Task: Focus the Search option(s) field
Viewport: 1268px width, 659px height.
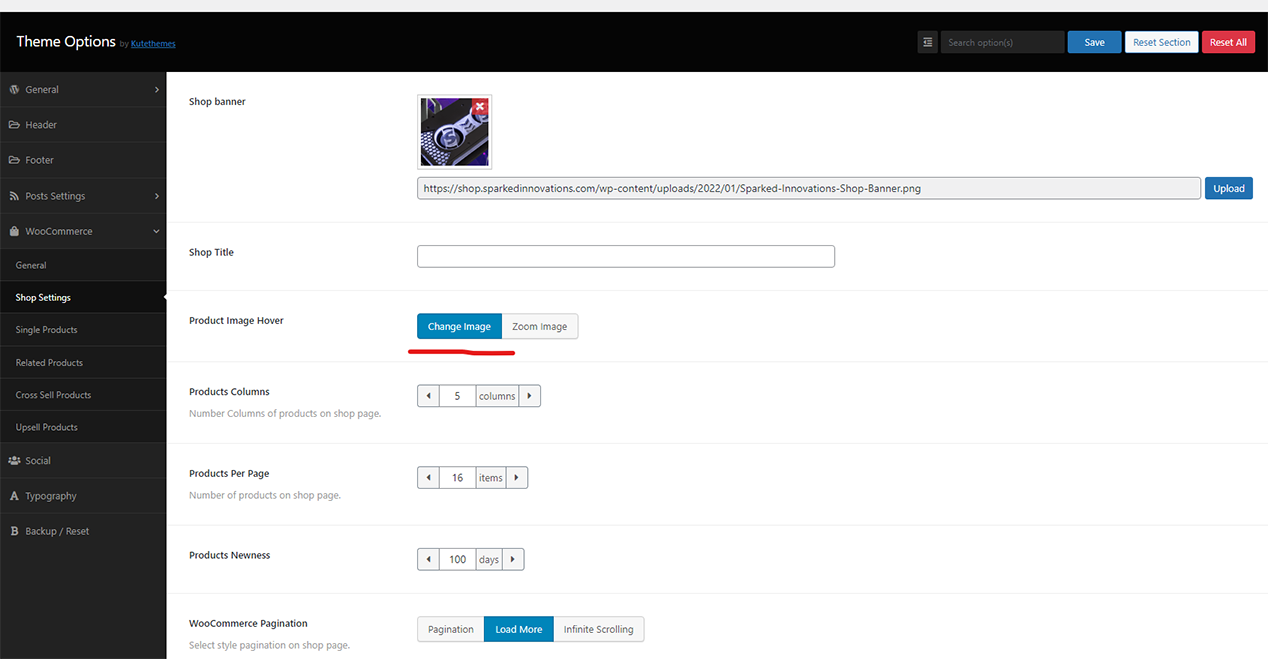Action: [x=1002, y=42]
